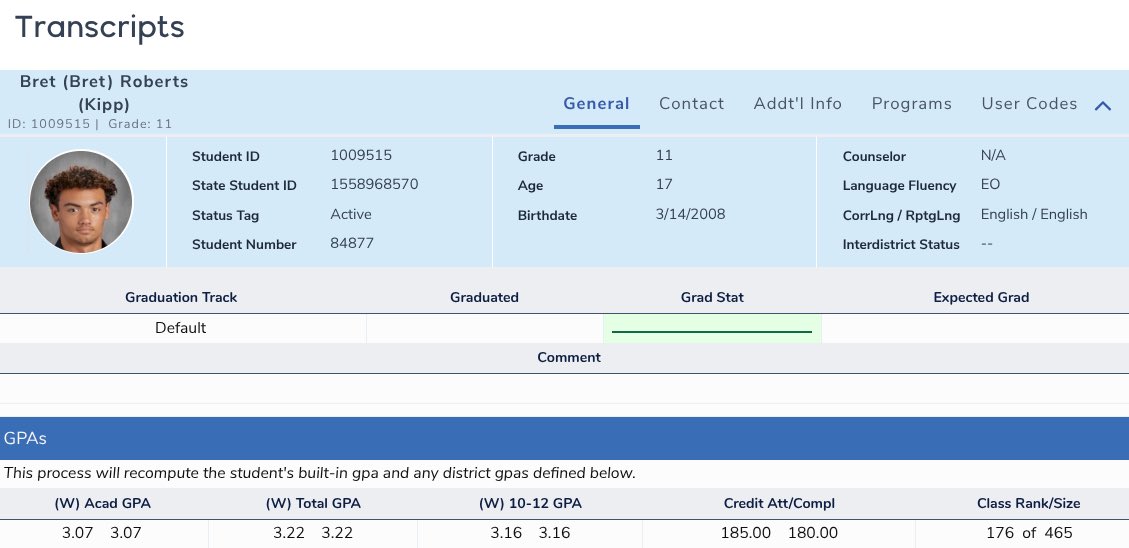Select Student Number 84877

[352, 243]
